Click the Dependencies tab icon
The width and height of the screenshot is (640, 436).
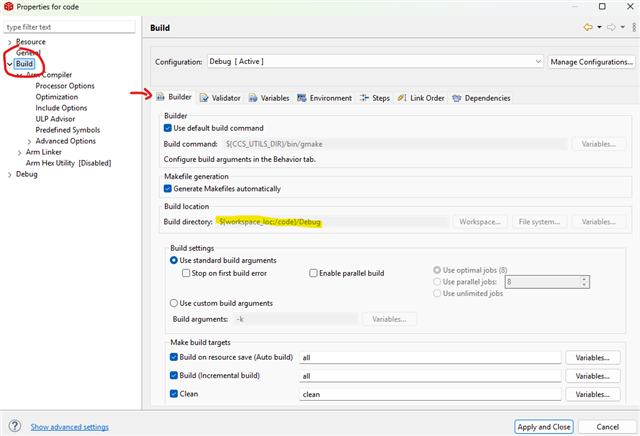(x=457, y=98)
